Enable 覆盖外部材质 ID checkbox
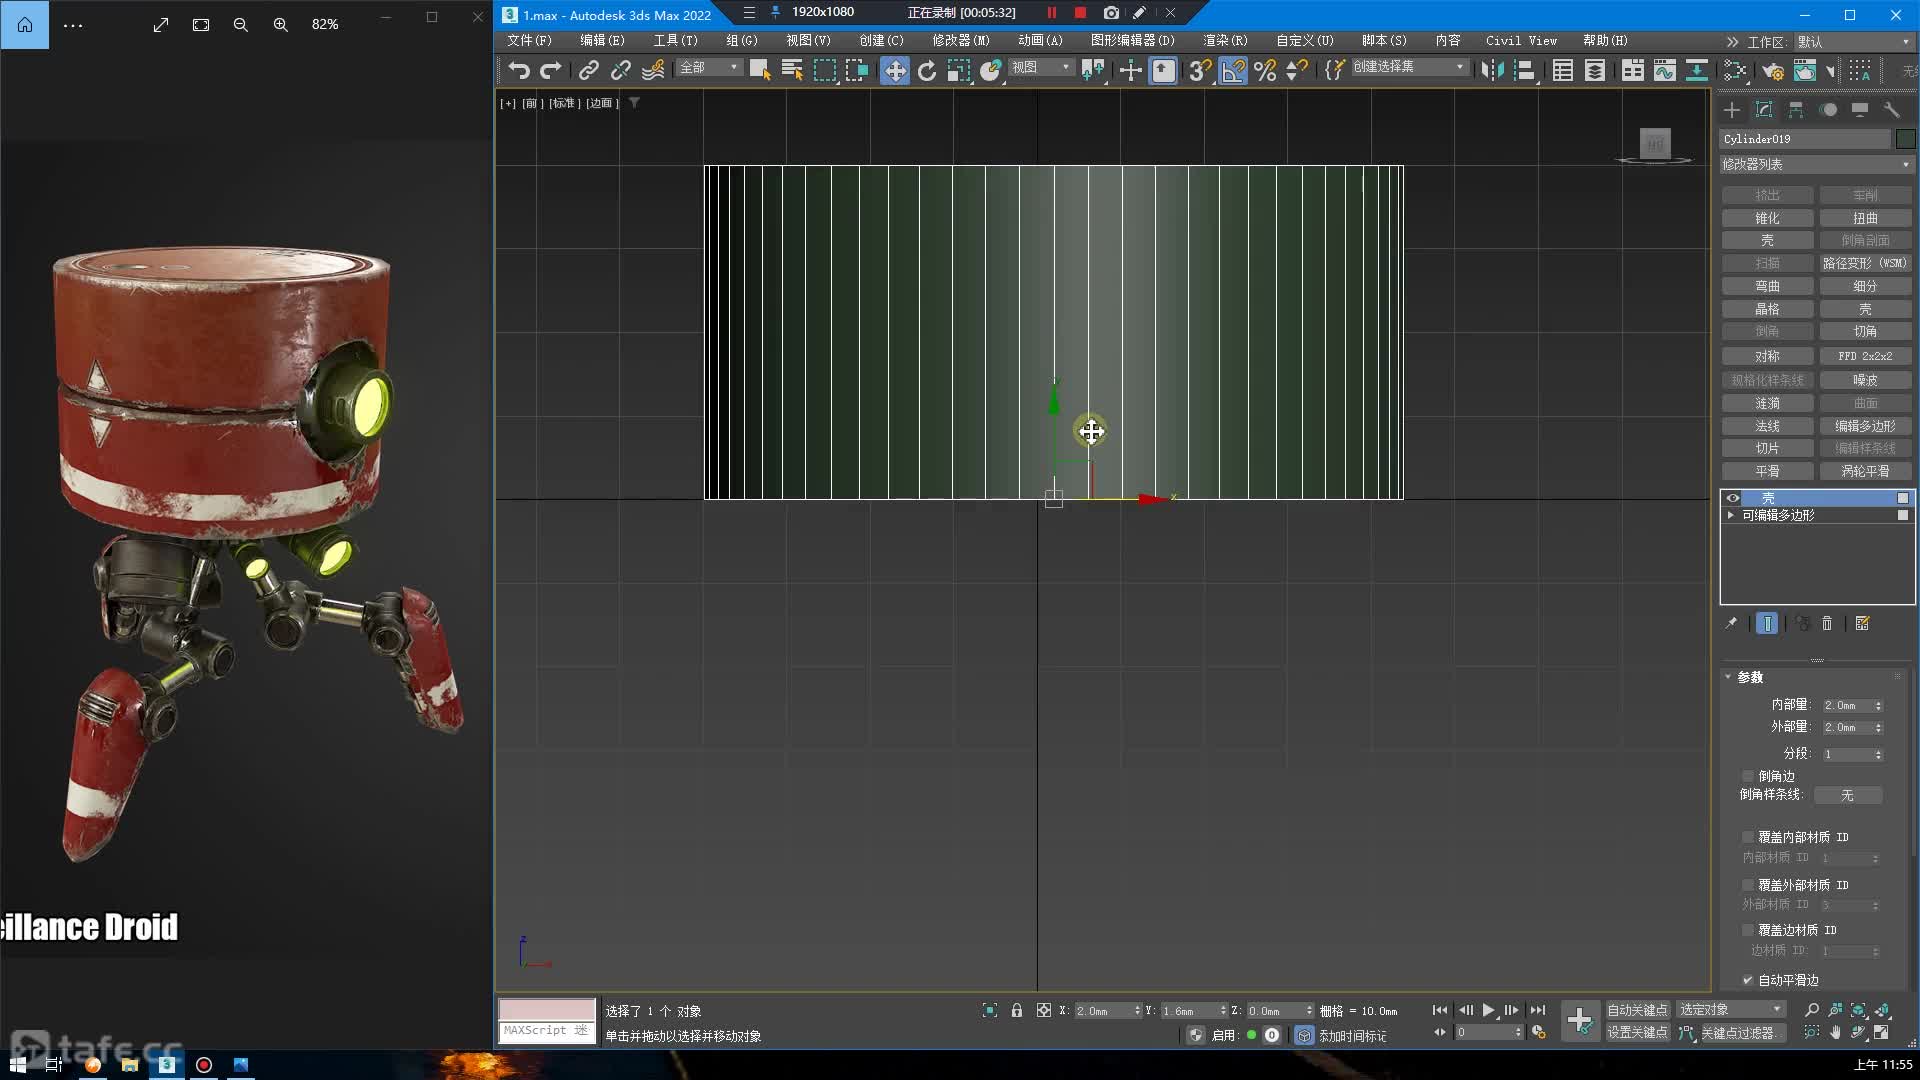 pos(1748,885)
